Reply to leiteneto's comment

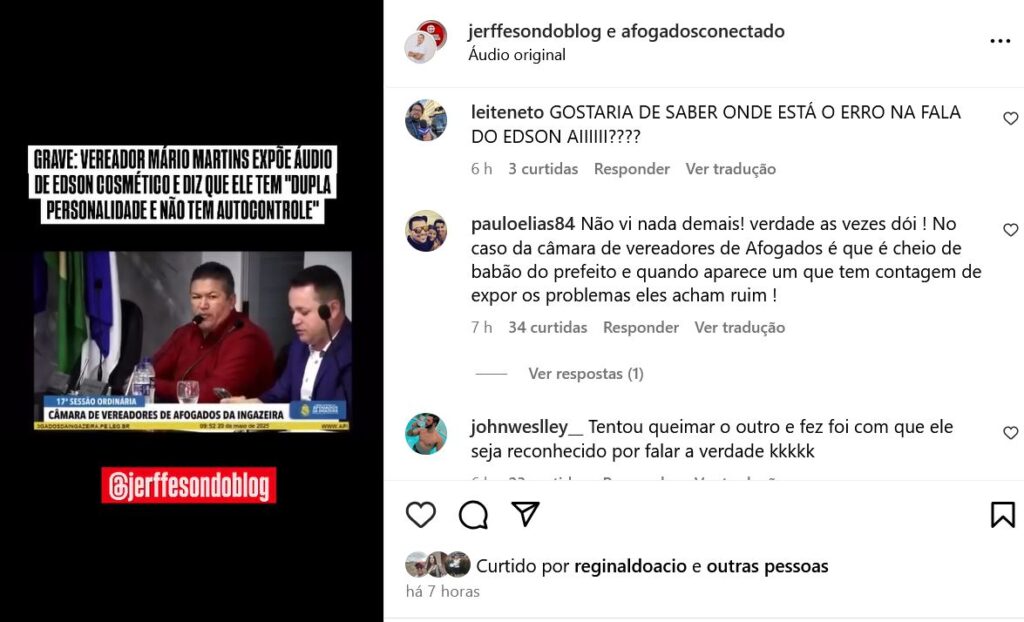(632, 169)
